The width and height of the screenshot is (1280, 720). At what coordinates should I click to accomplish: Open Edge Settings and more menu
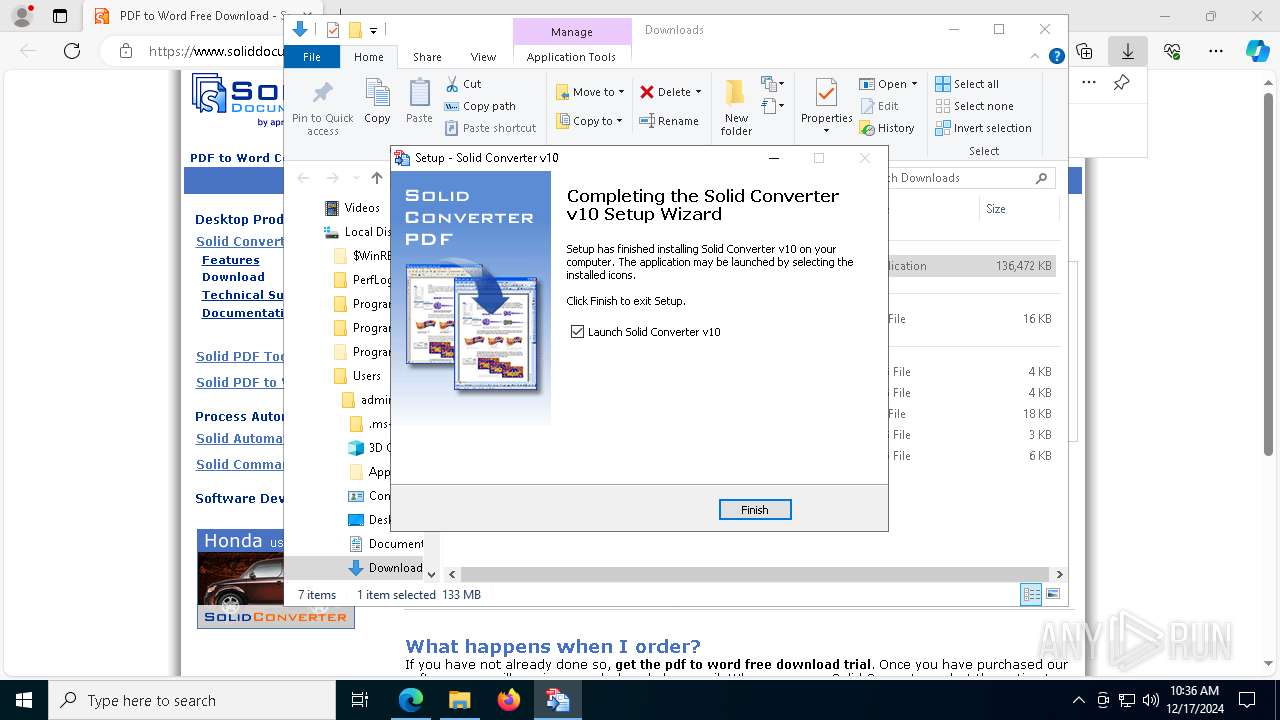tap(1216, 51)
